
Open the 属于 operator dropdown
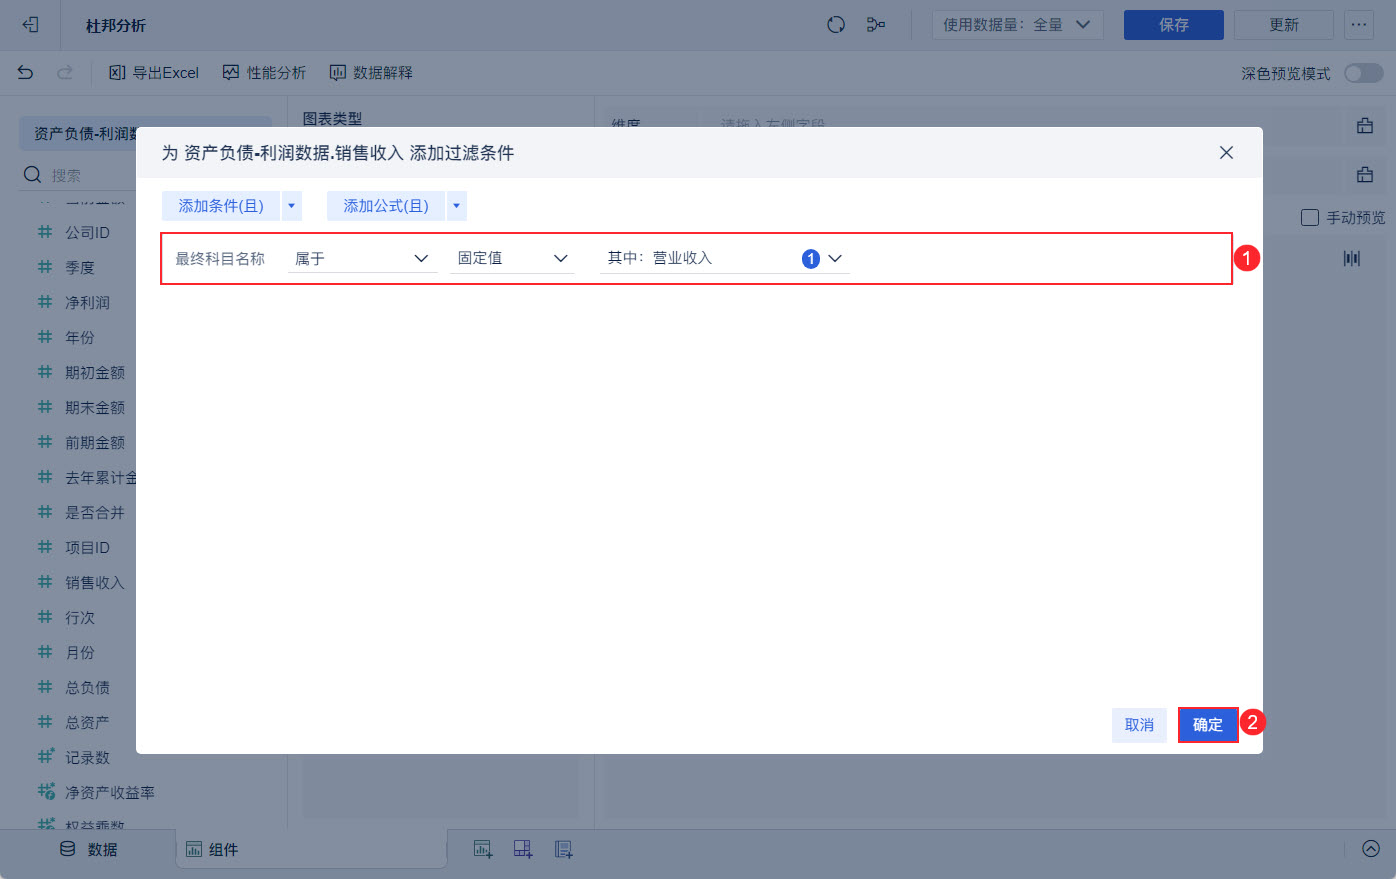click(362, 258)
